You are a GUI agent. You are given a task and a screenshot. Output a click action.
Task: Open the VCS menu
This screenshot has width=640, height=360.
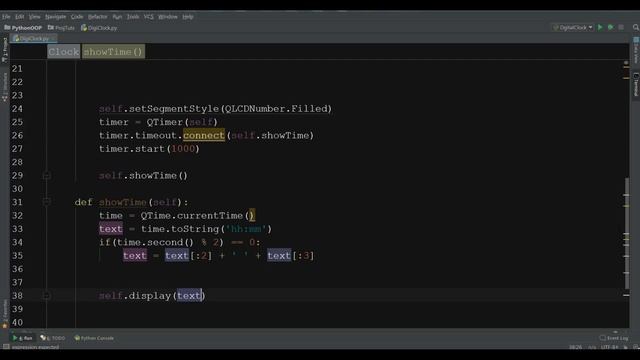(x=149, y=17)
